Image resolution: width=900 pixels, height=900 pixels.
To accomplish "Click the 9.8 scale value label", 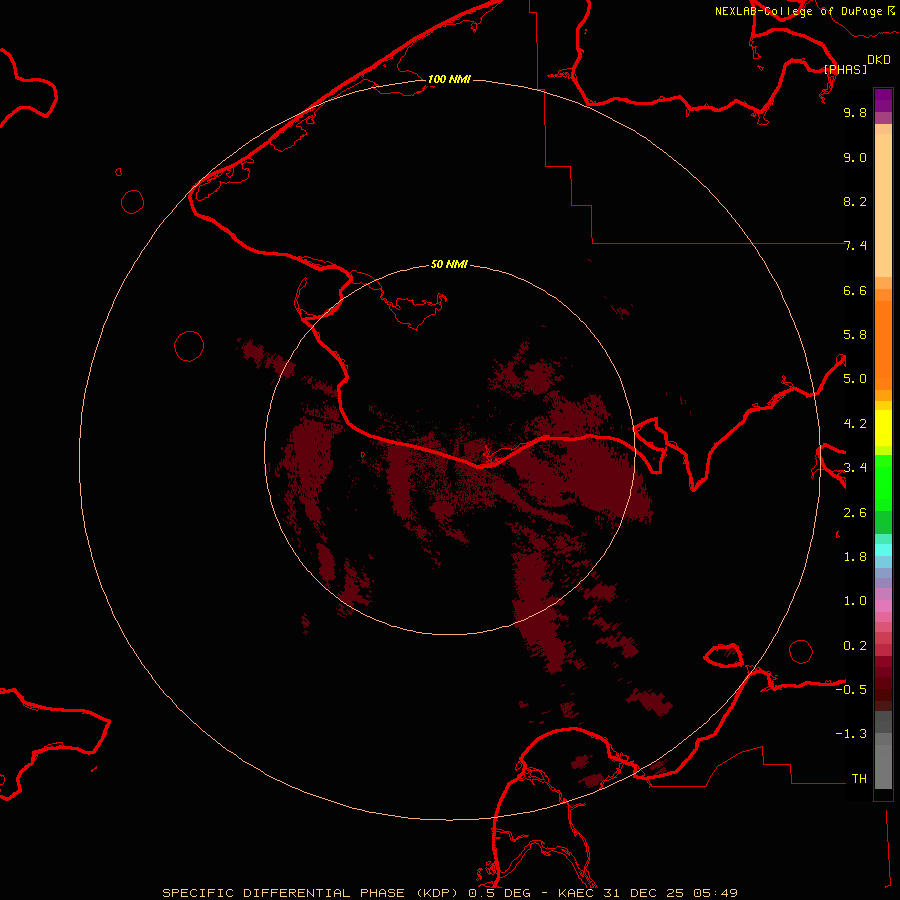I will (855, 113).
